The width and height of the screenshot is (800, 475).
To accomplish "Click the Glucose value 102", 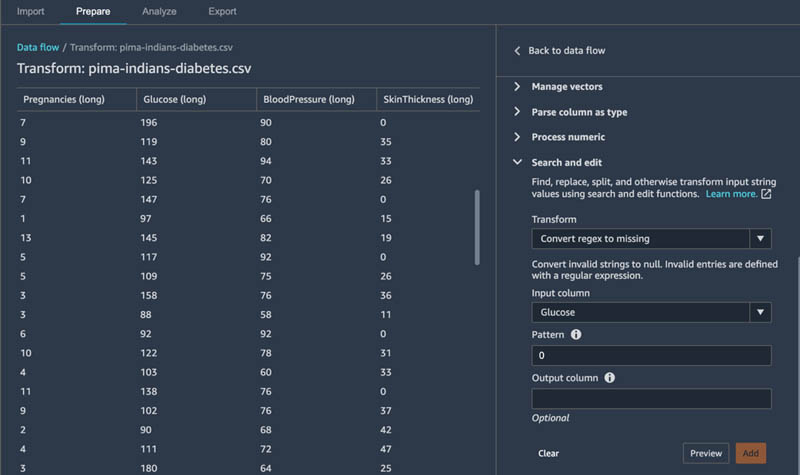I will pos(149,411).
